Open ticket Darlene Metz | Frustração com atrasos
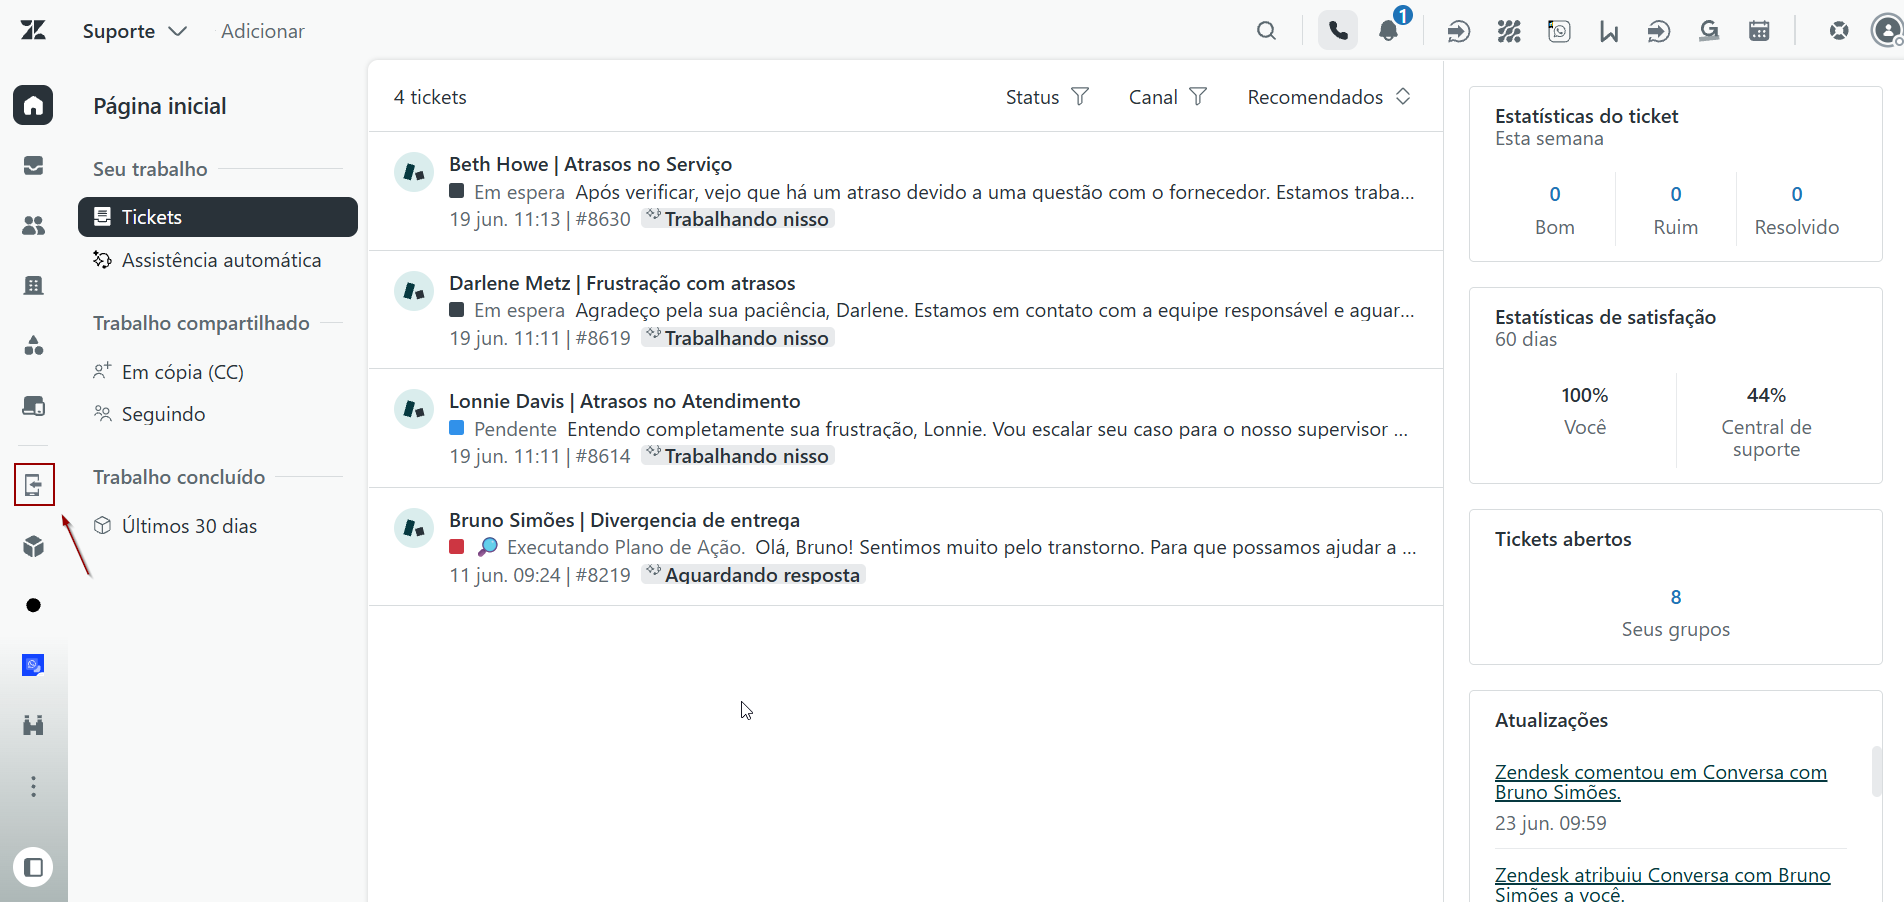Screen dimensions: 1904x902 (x=905, y=310)
